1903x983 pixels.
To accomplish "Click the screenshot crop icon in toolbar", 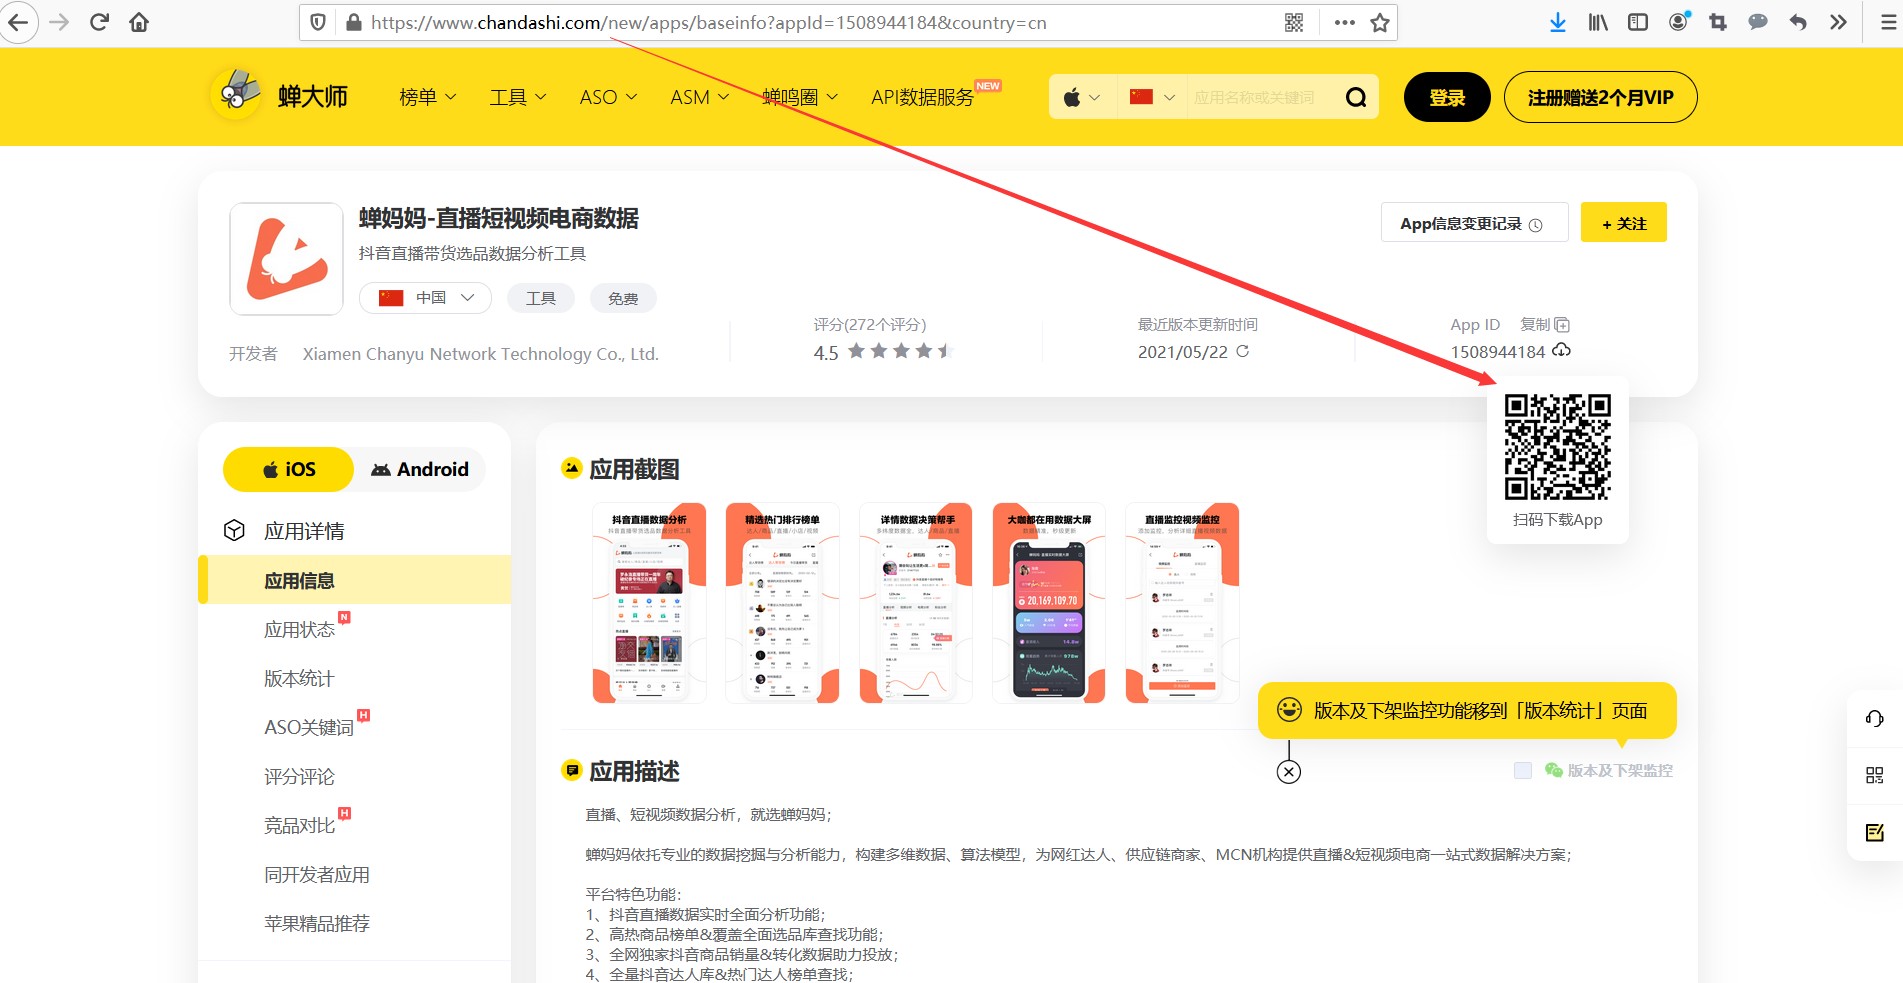I will [x=1718, y=22].
